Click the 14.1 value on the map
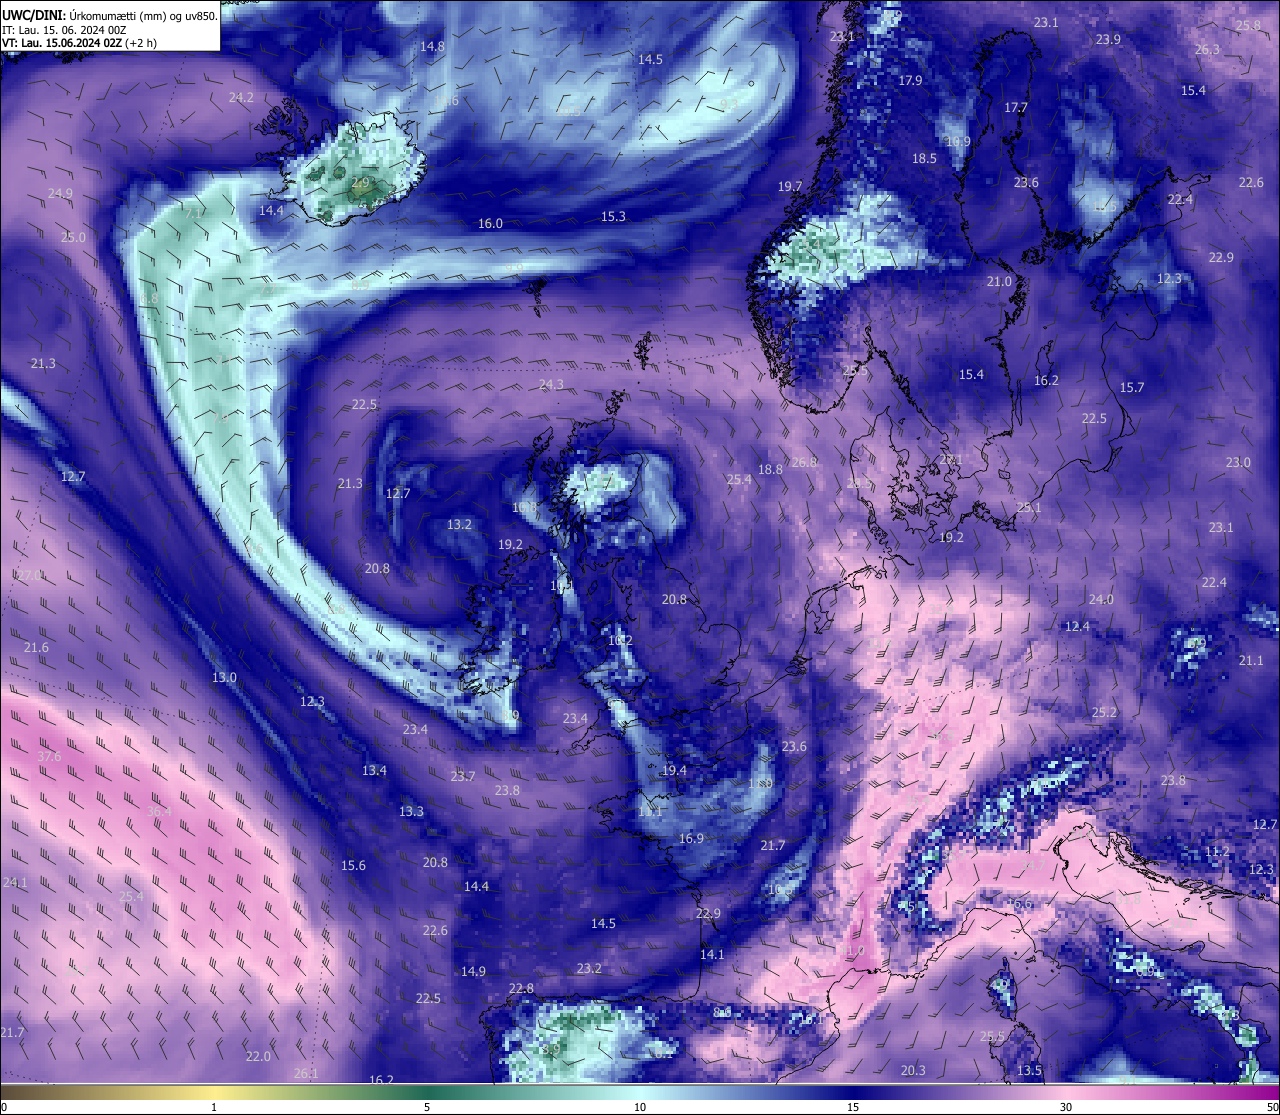The width and height of the screenshot is (1280, 1115). 711,955
